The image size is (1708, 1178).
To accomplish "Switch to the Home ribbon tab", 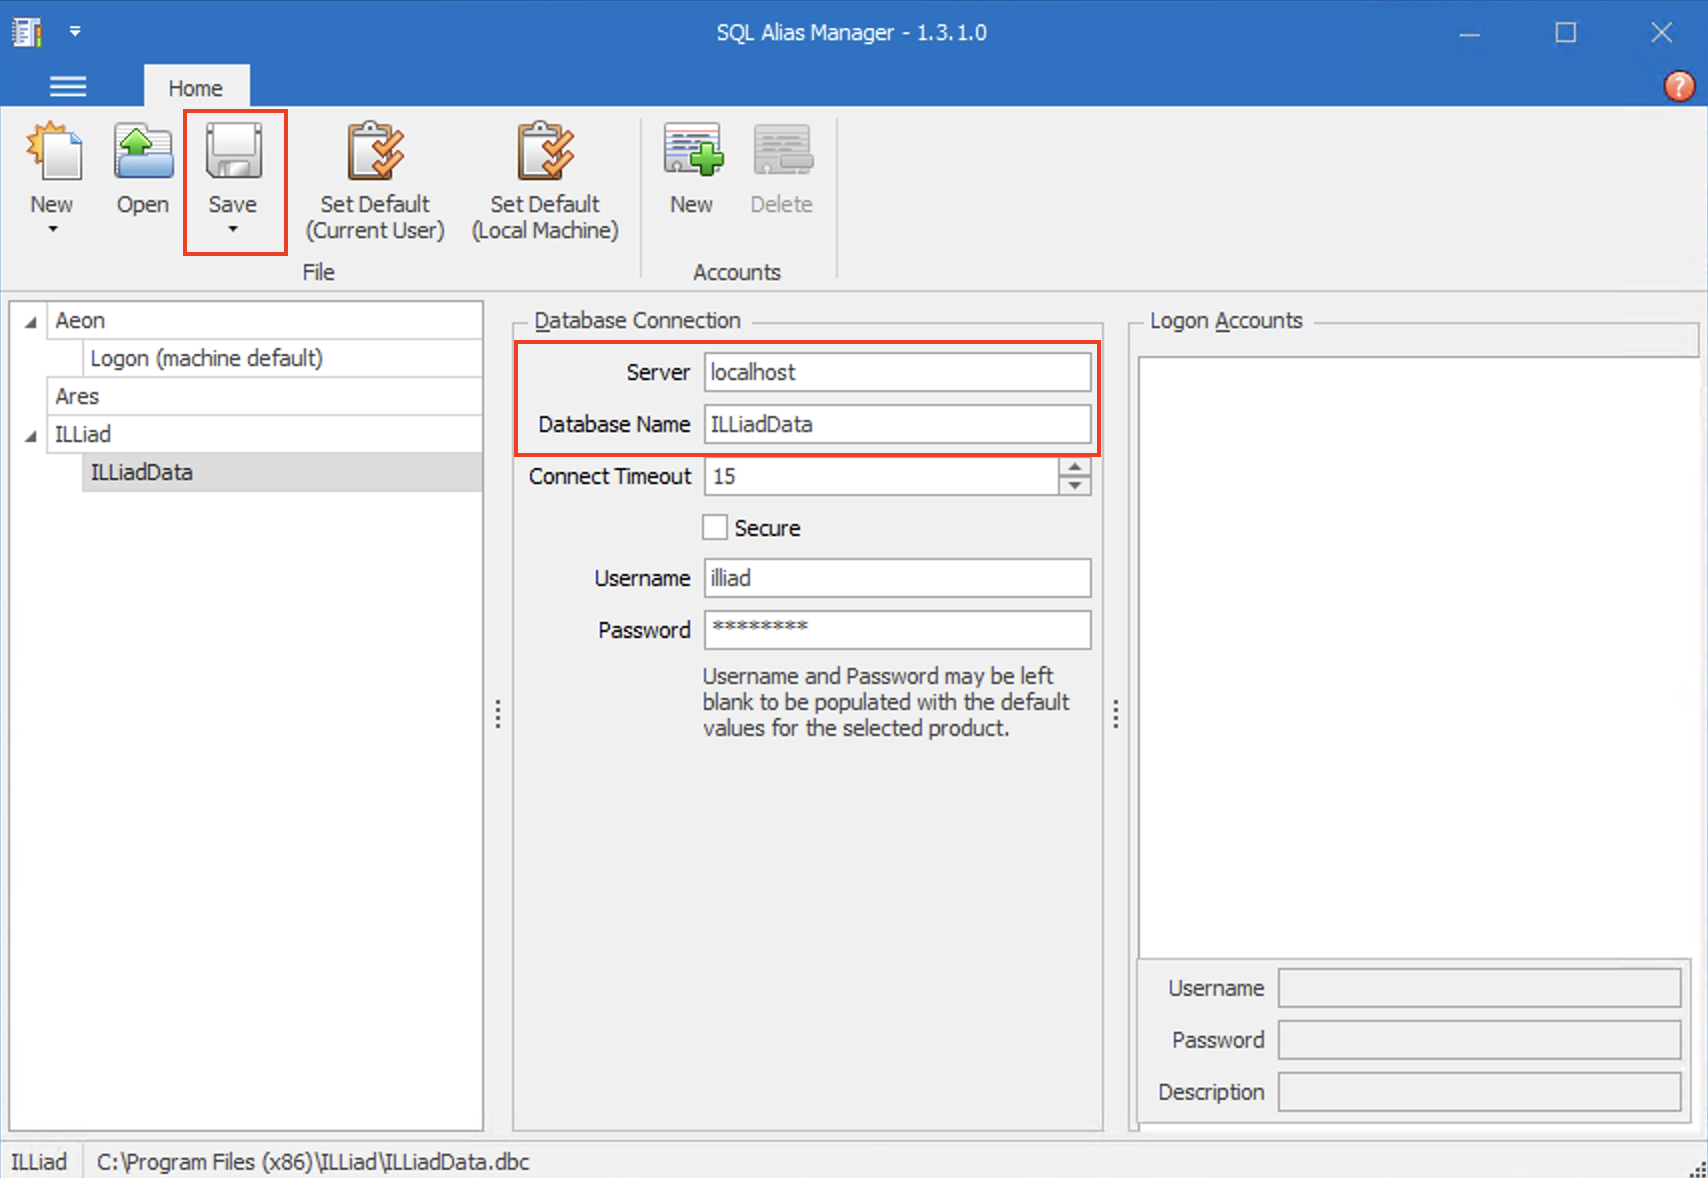I will tap(196, 87).
